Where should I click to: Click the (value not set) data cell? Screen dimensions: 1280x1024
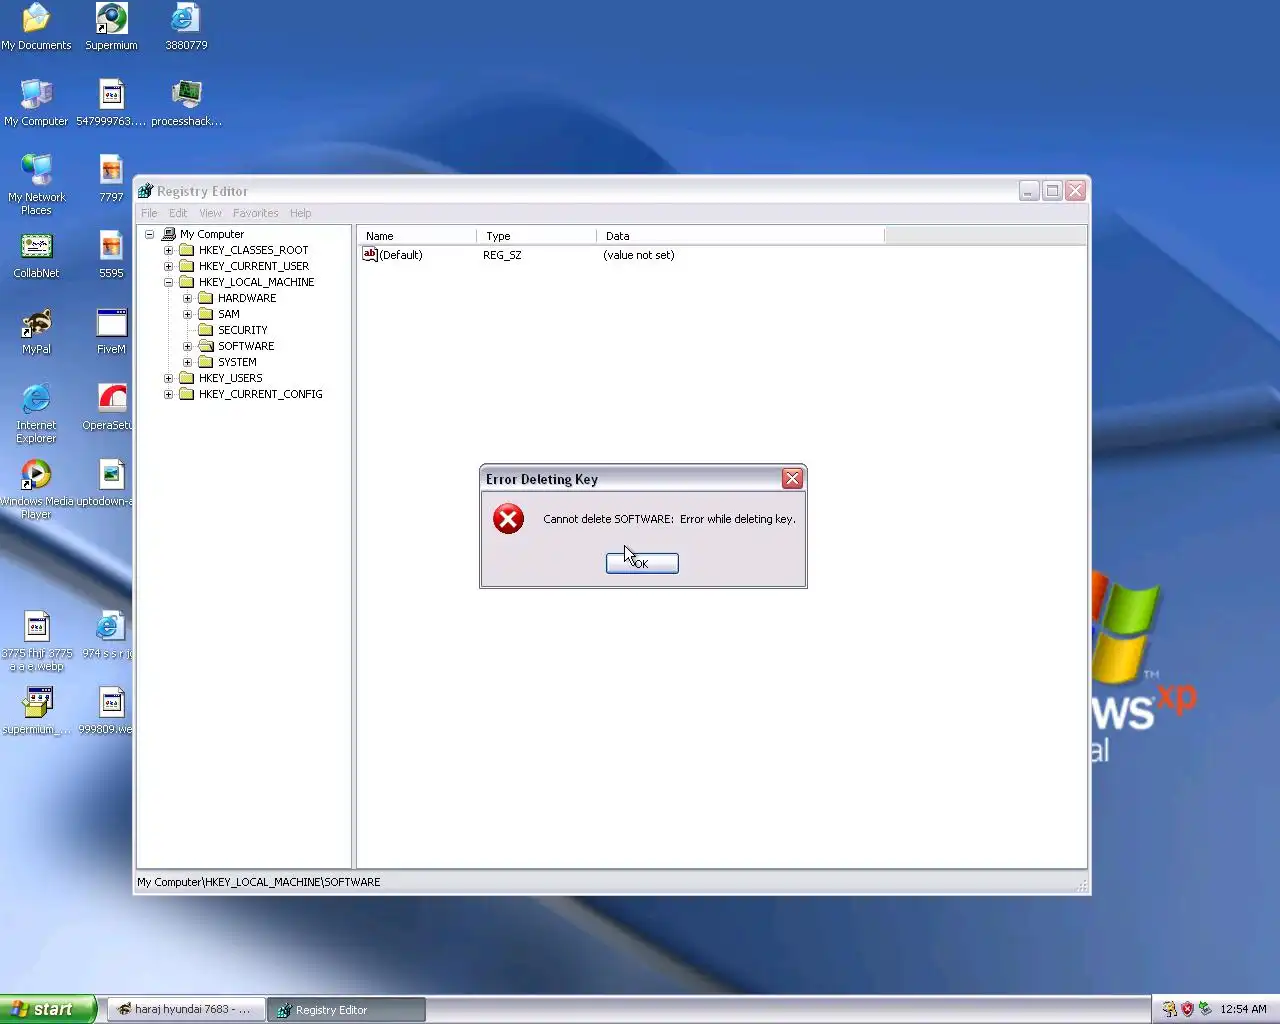(x=639, y=255)
